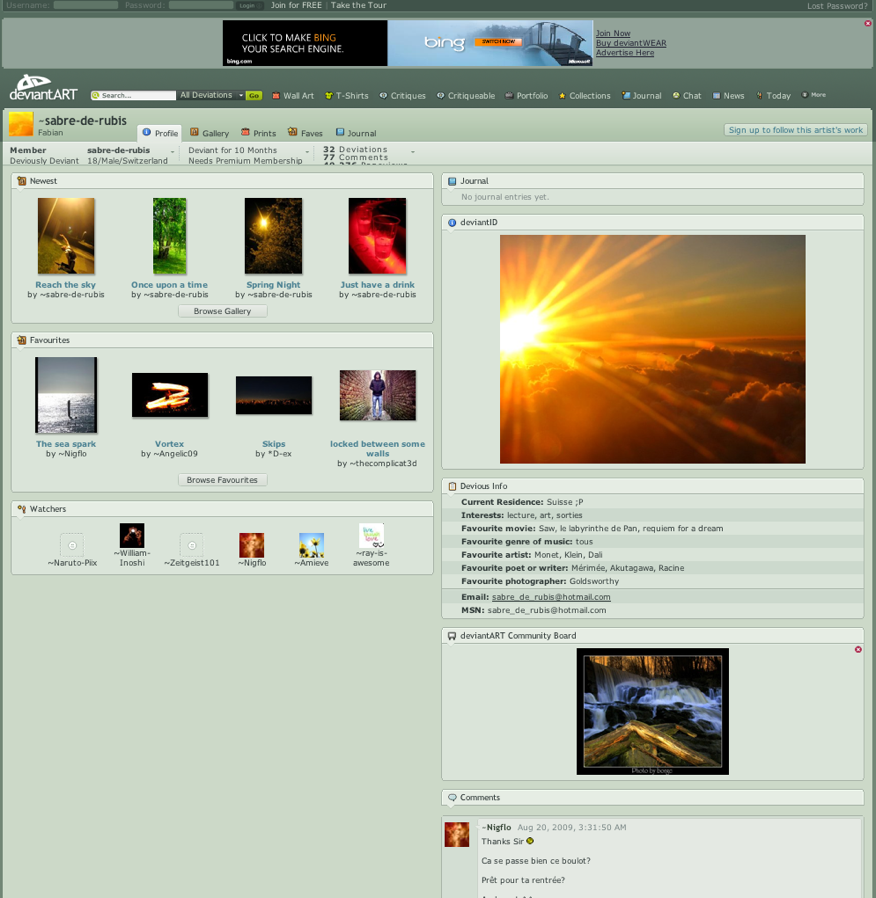Image resolution: width=876 pixels, height=898 pixels.
Task: Open The sea spark thumbnail
Action: point(66,395)
